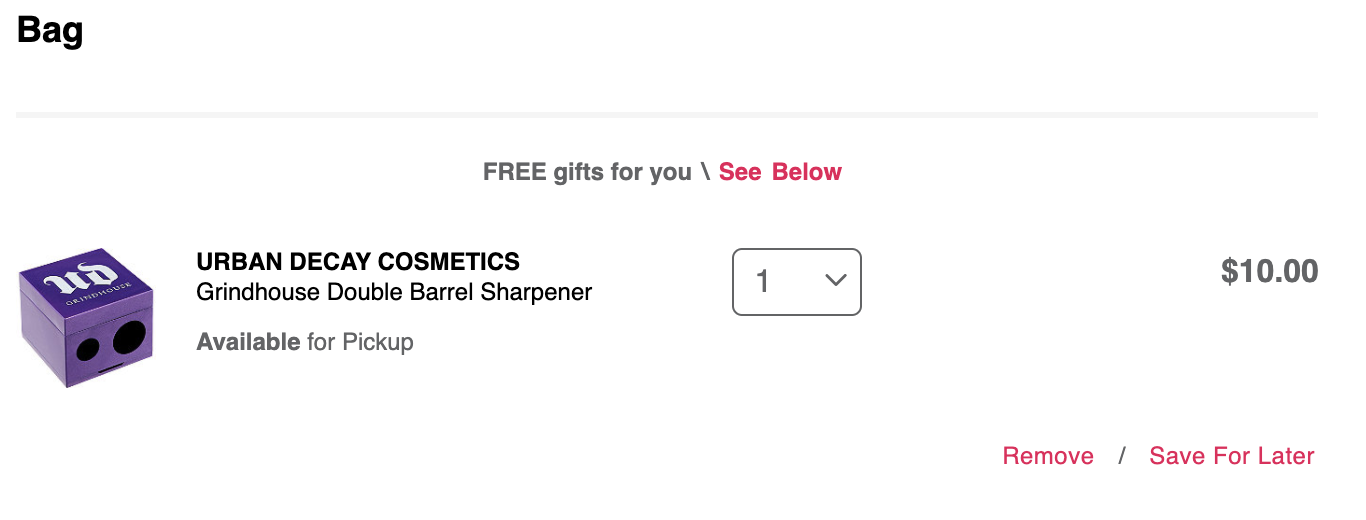The width and height of the screenshot is (1366, 520).
Task: Click the Available for Pickup status text
Action: [305, 342]
